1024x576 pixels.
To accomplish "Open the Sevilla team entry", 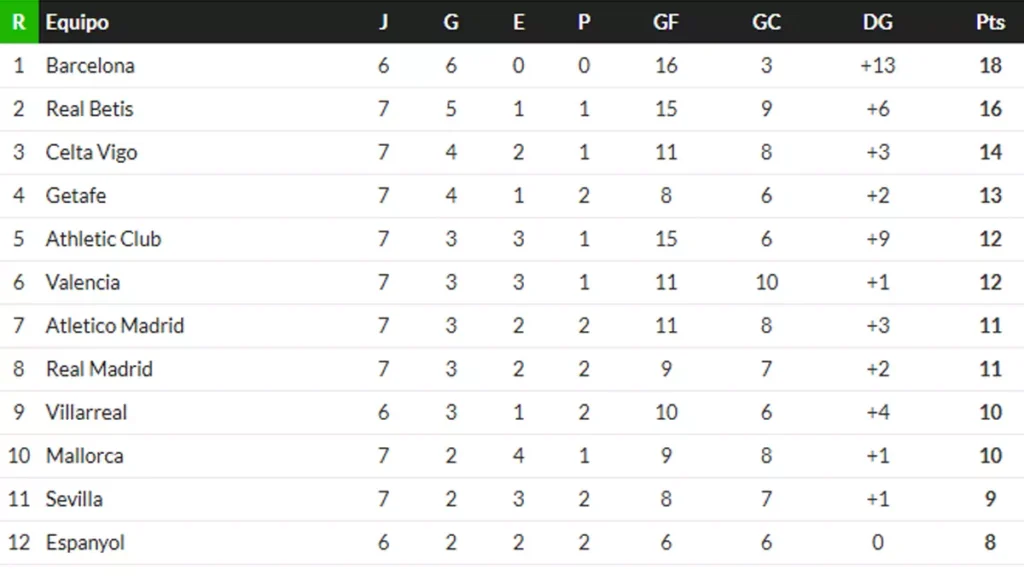I will (x=74, y=499).
